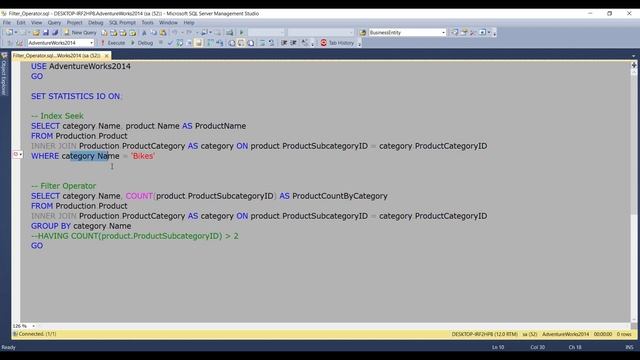Viewport: 640px width, 360px height.
Task: Click the New Project icon
Action: [9, 32]
